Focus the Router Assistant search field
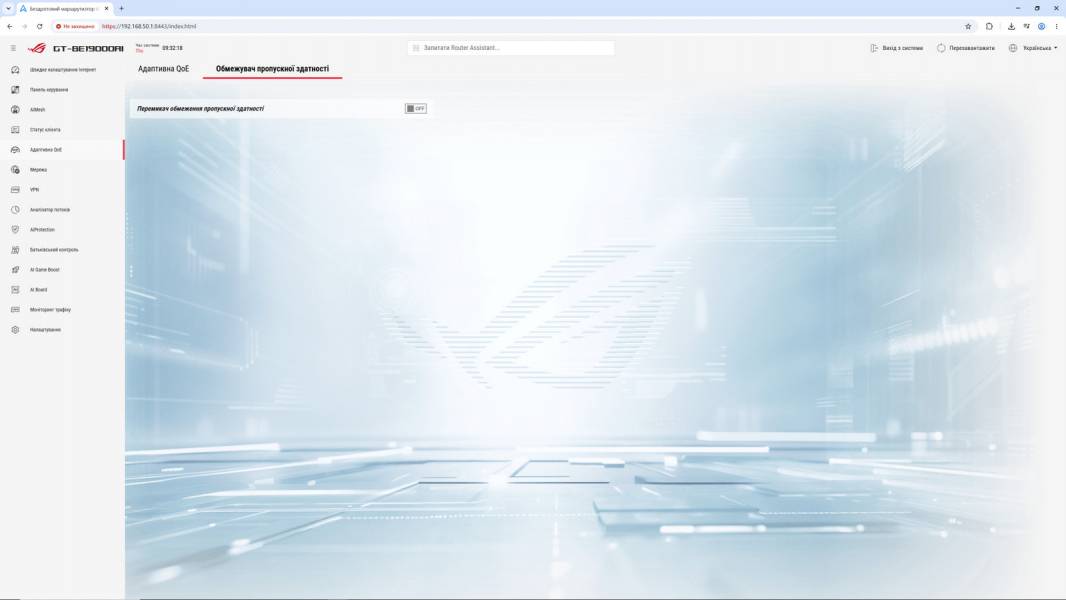This screenshot has width=1066, height=600. pyautogui.click(x=511, y=48)
